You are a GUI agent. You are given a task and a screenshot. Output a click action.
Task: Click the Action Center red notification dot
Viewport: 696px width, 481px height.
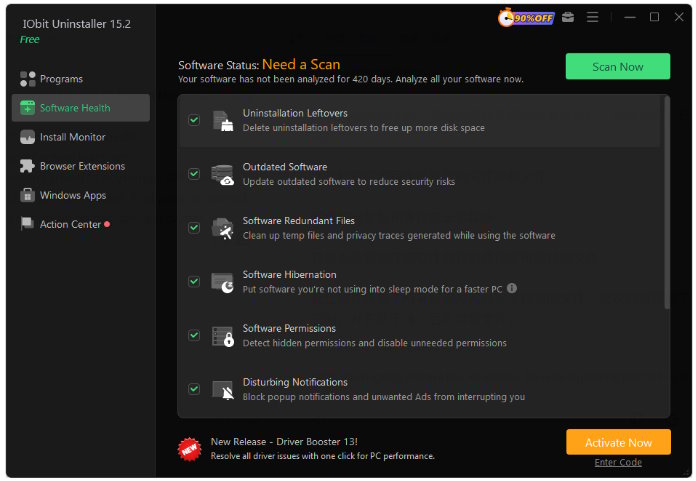pyautogui.click(x=107, y=224)
